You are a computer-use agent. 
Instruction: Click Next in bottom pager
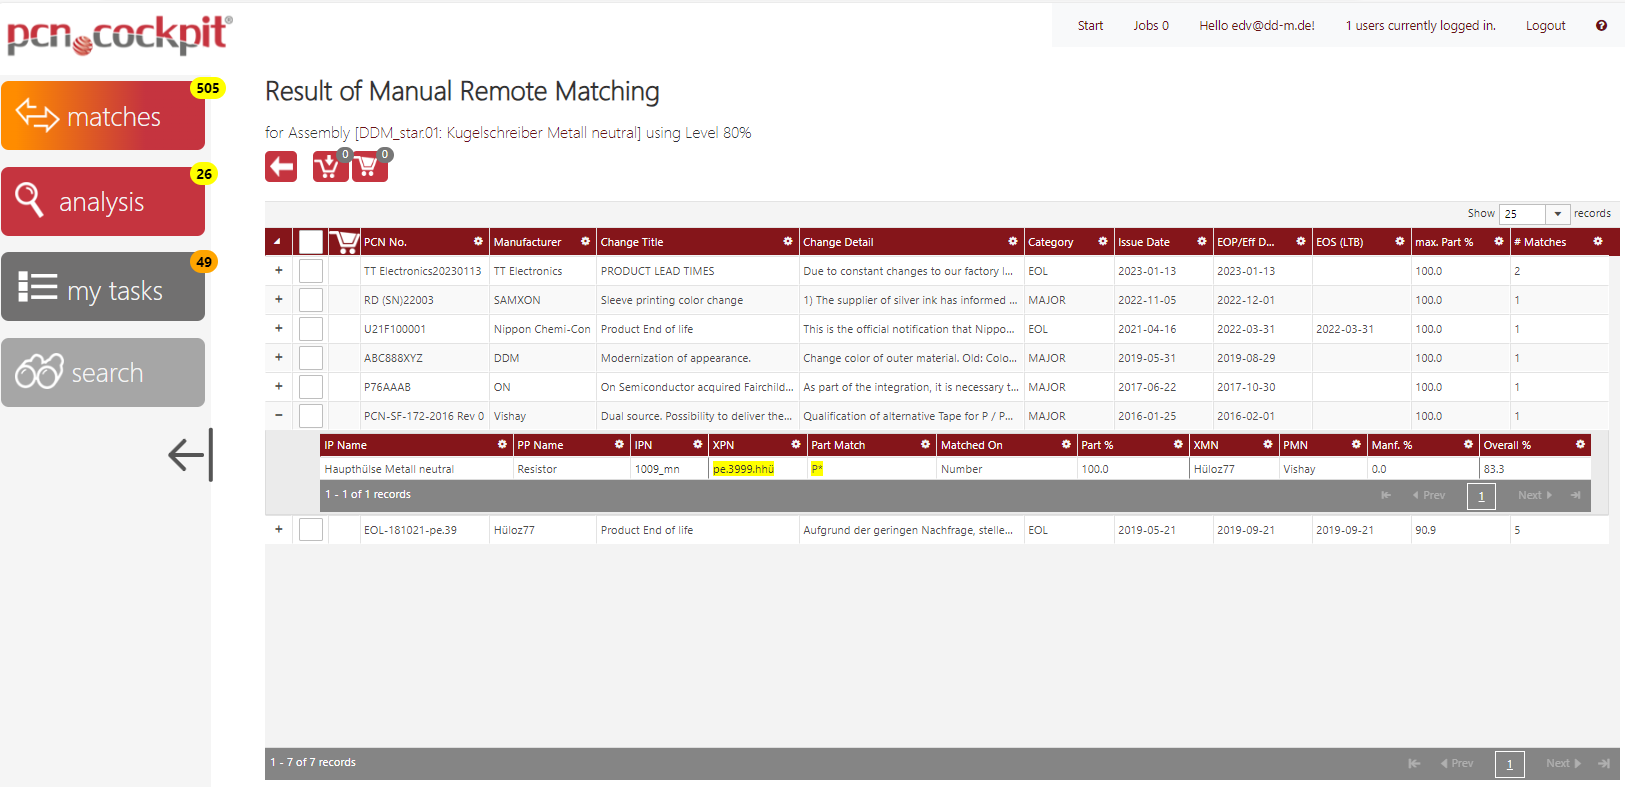[x=1564, y=763]
